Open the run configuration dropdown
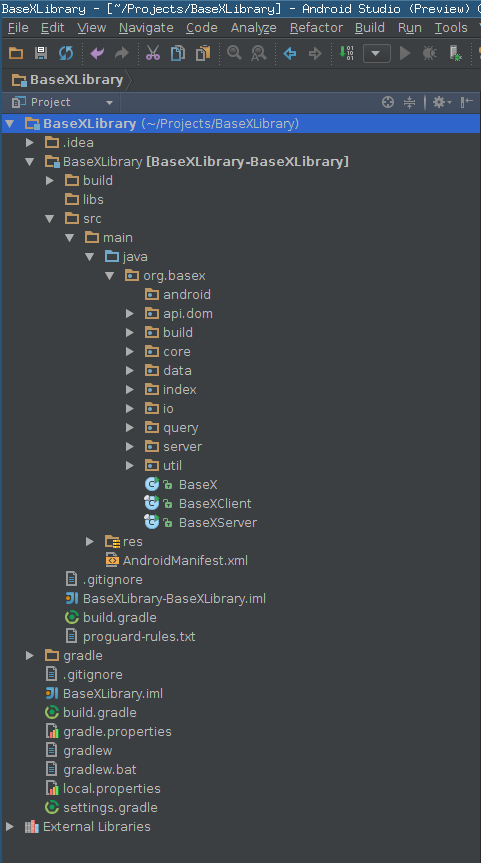Viewport: 481px width, 863px height. coord(376,53)
